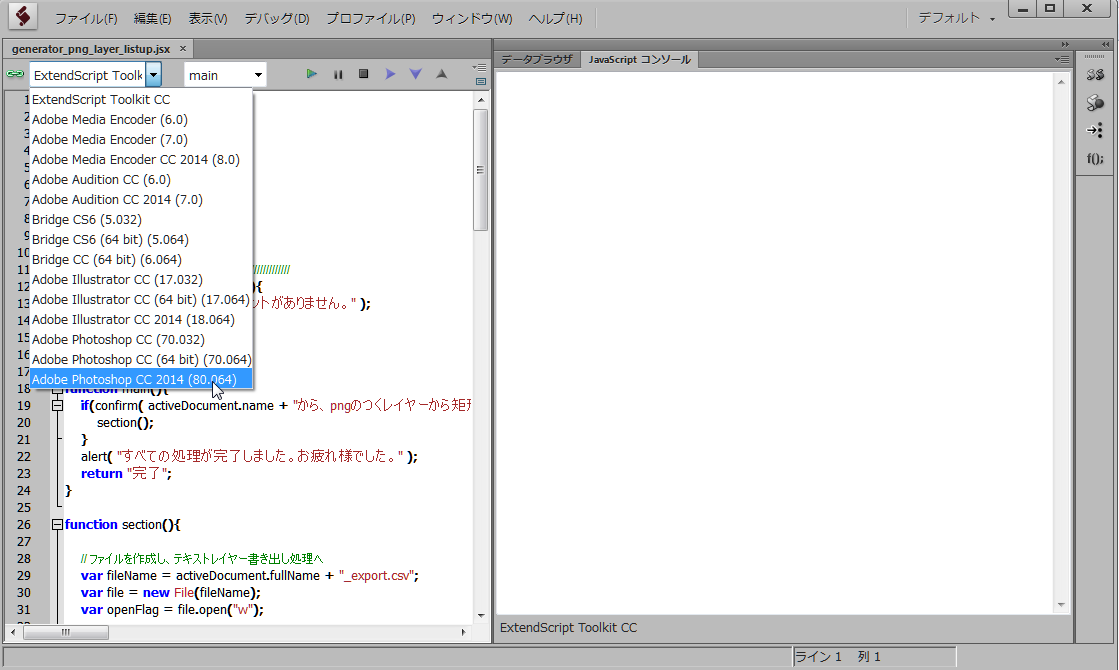Screen dimensions: 1119x670
Task: Switch to the データブラウザ tab
Action: coord(536,60)
